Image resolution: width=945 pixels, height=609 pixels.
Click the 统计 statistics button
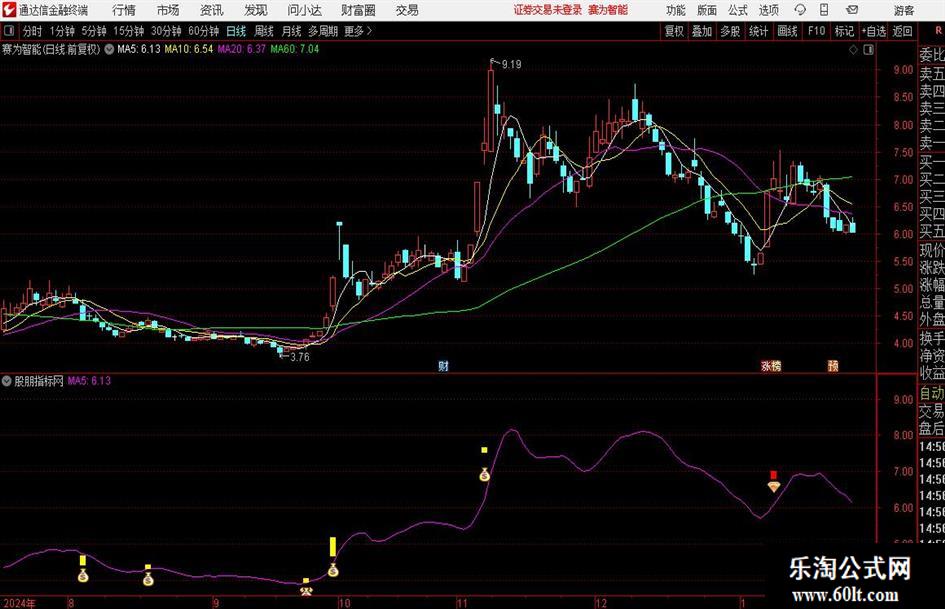click(759, 31)
